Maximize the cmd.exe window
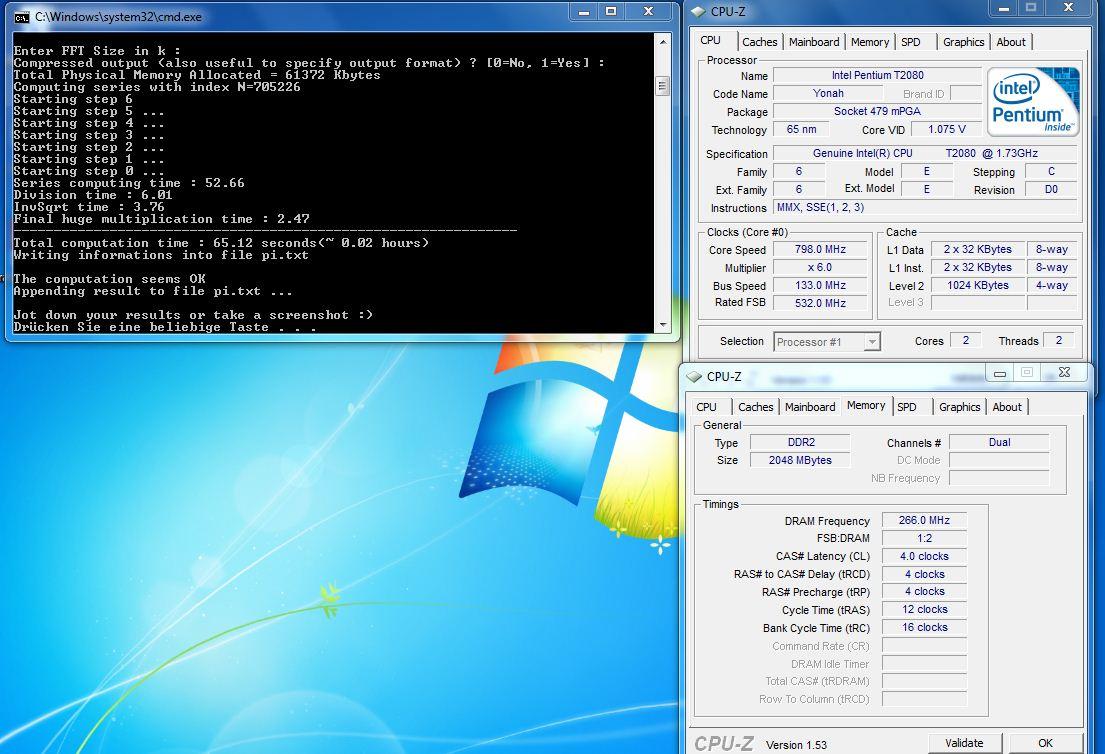This screenshot has width=1105, height=754. 611,12
